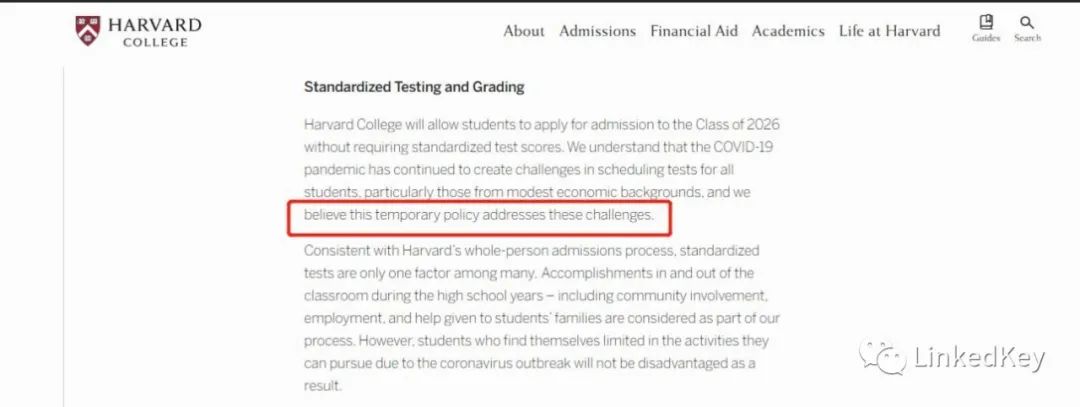Click the WeChat logo watermark icon

click(x=883, y=357)
